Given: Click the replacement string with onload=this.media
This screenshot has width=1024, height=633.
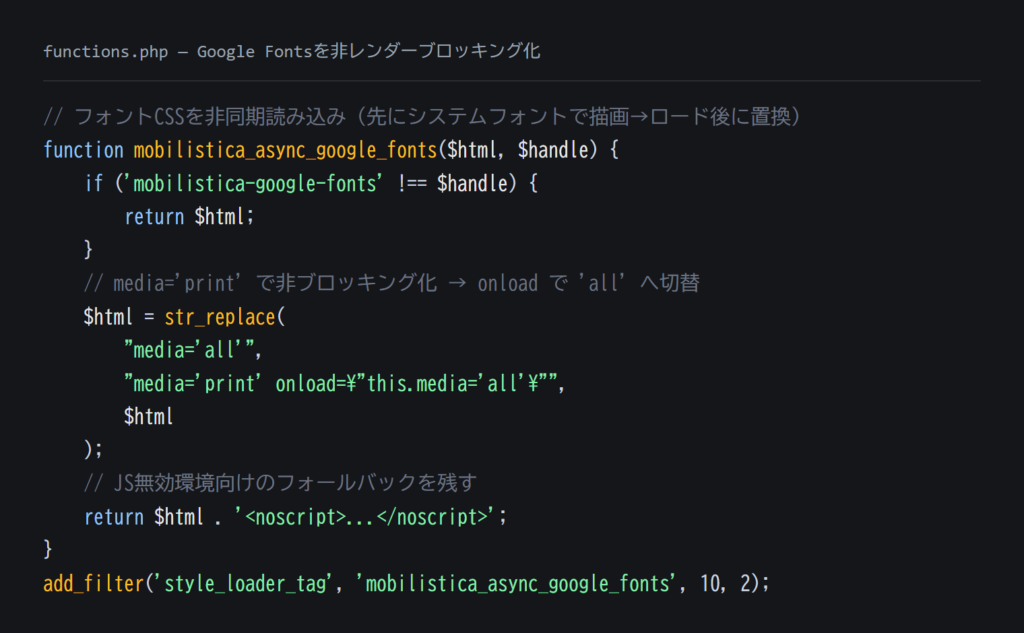Looking at the screenshot, I should pyautogui.click(x=340, y=383).
